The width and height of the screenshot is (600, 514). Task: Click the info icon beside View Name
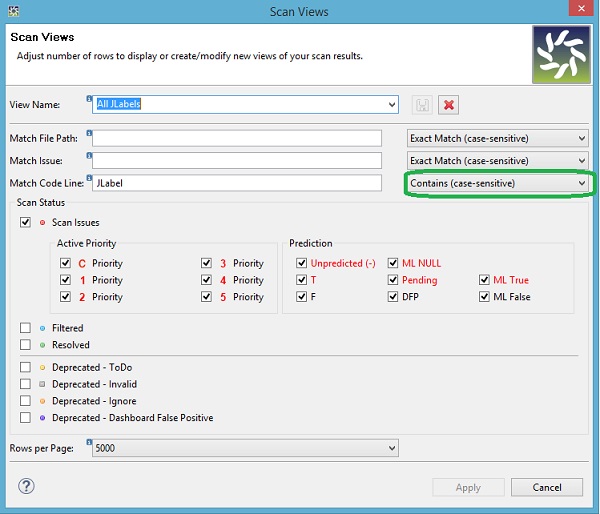click(x=90, y=99)
